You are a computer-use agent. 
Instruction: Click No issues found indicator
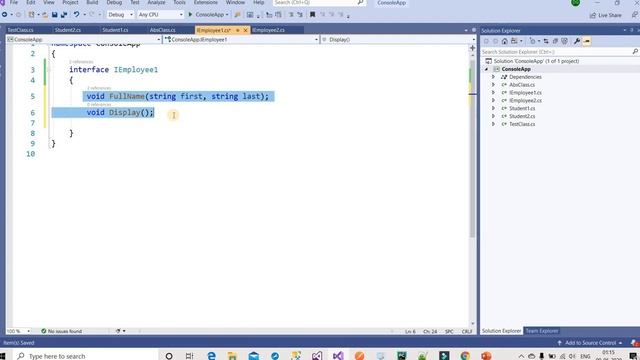pos(62,331)
